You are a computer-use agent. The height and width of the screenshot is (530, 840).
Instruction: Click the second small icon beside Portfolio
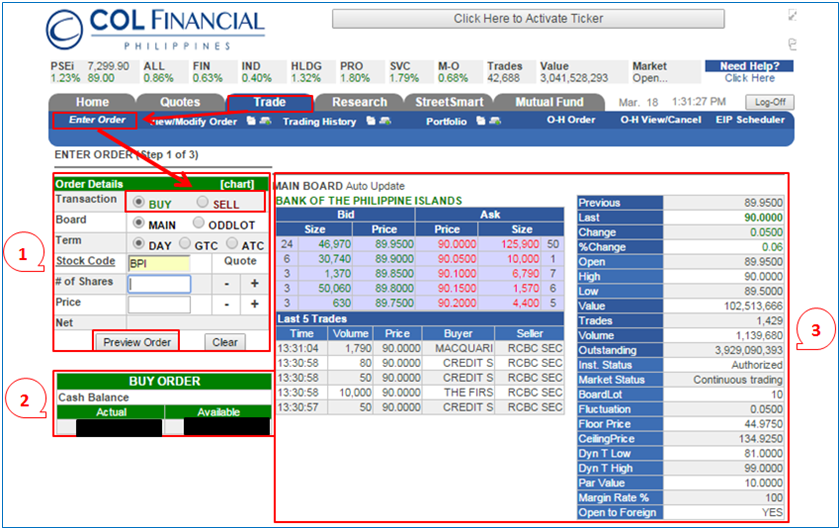click(495, 121)
